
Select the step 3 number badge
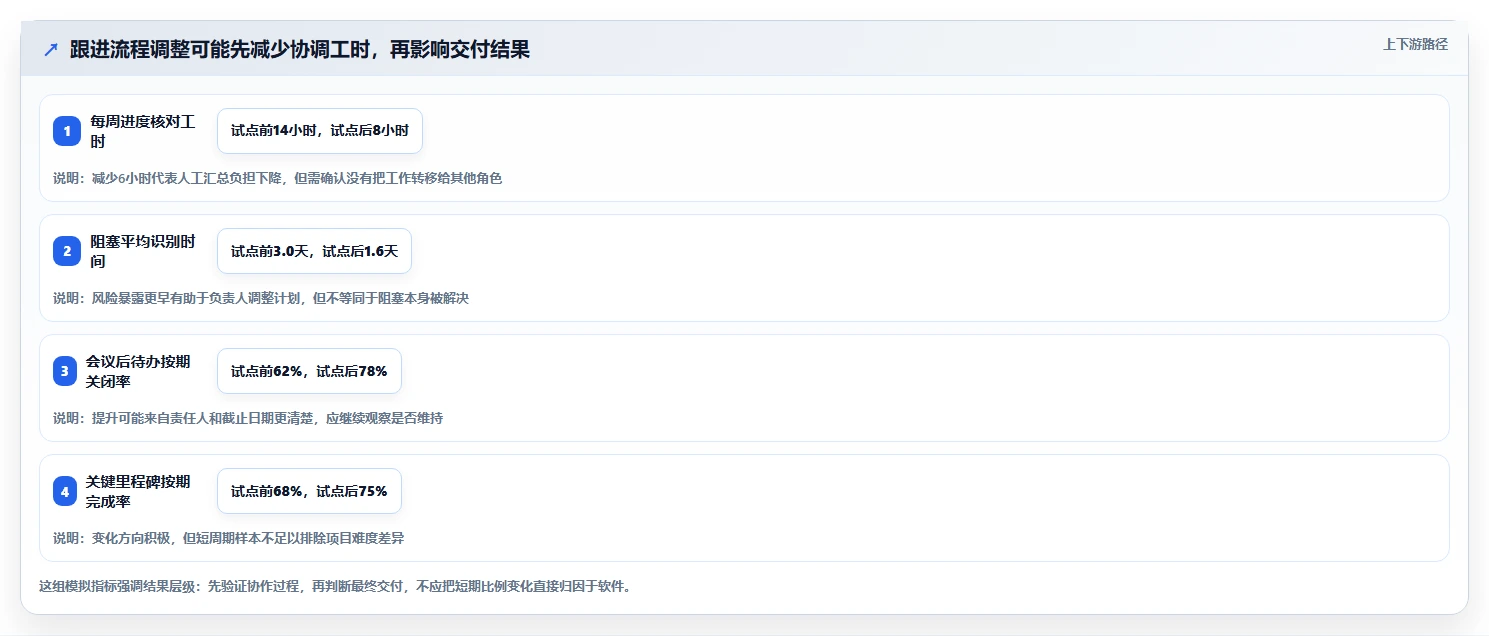click(65, 371)
